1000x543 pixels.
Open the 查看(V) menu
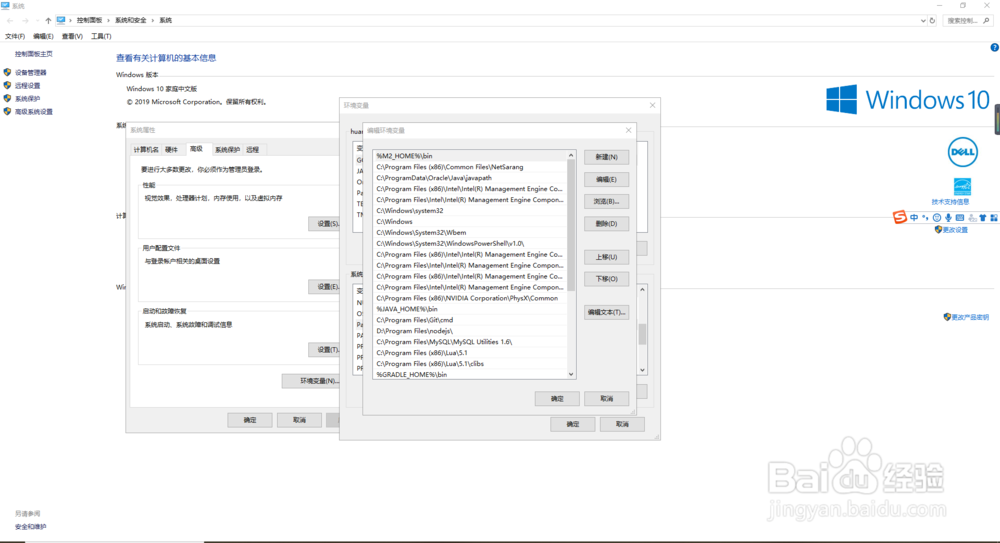coord(72,36)
